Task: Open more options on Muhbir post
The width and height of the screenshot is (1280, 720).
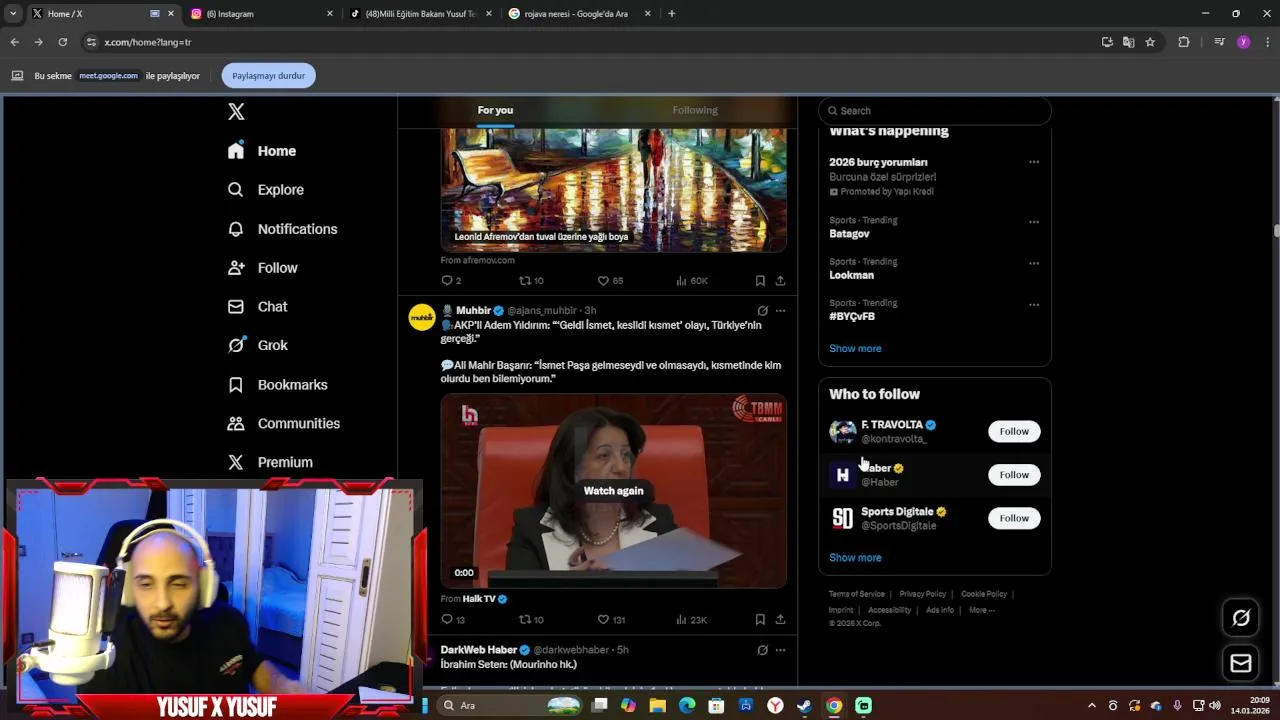Action: coord(781,311)
